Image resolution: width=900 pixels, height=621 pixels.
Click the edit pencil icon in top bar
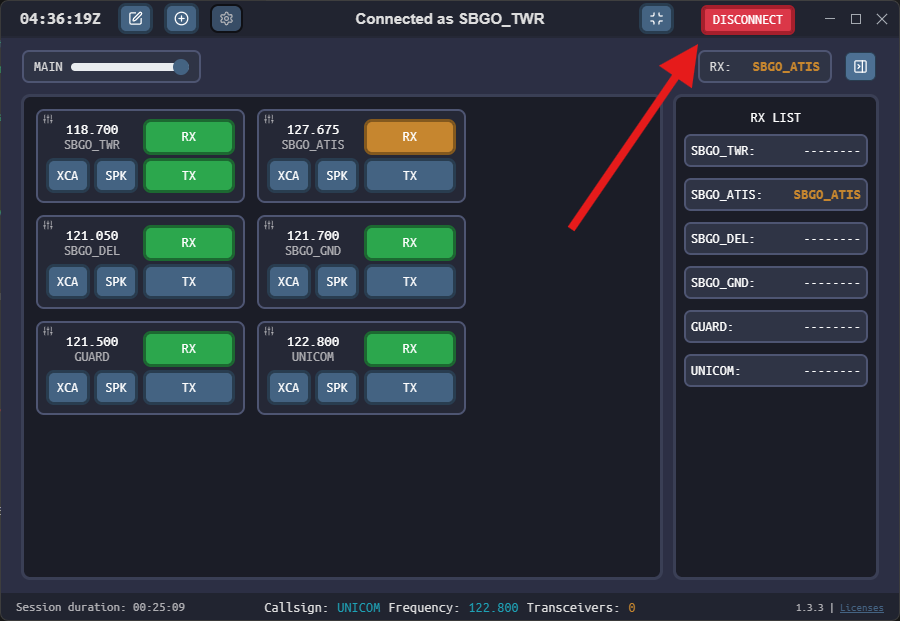pyautogui.click(x=136, y=19)
